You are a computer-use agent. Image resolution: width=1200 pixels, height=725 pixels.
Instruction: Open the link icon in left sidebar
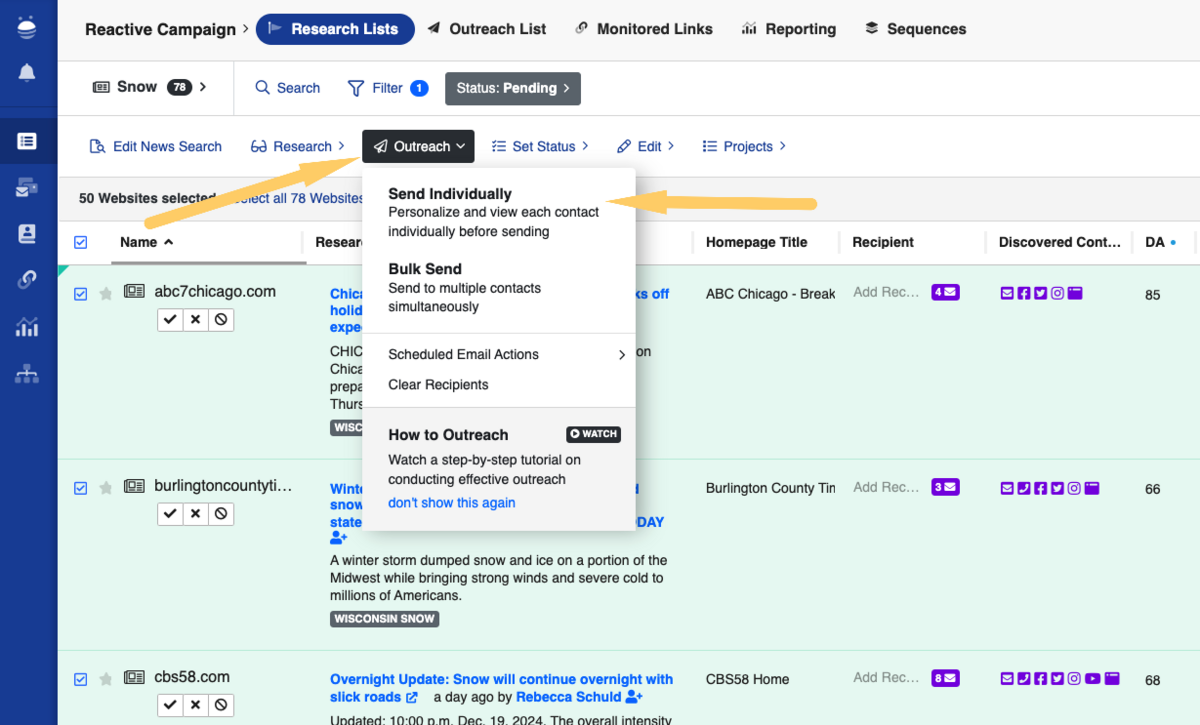point(27,280)
